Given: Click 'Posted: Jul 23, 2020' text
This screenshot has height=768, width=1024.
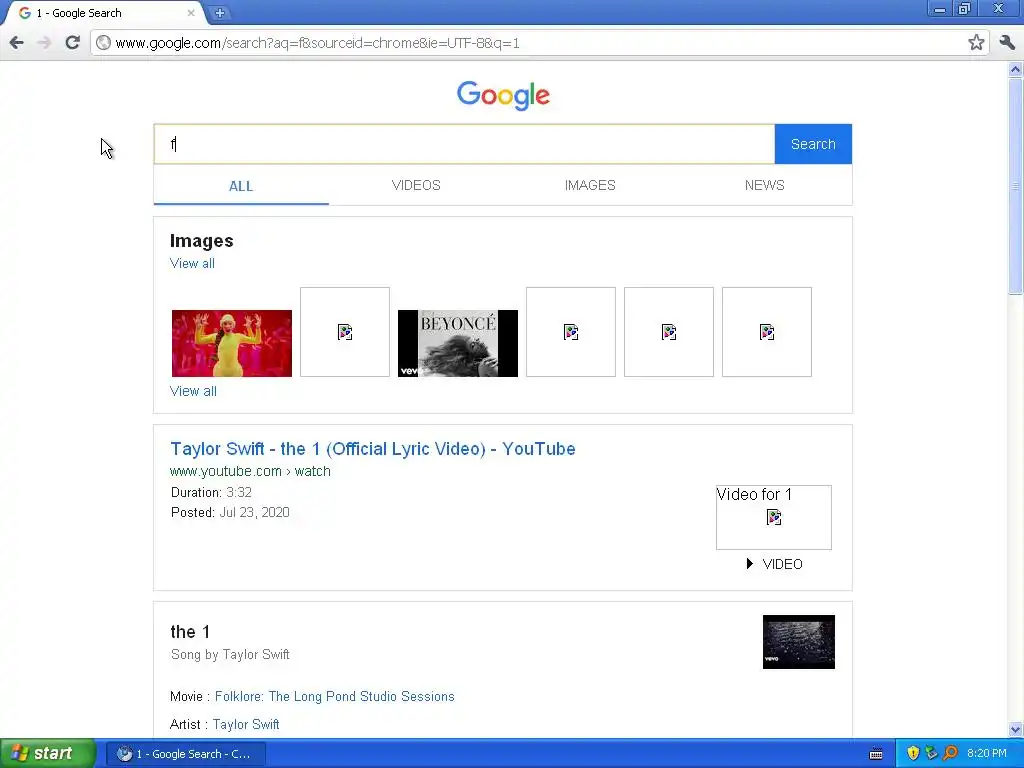Looking at the screenshot, I should click(x=230, y=513).
